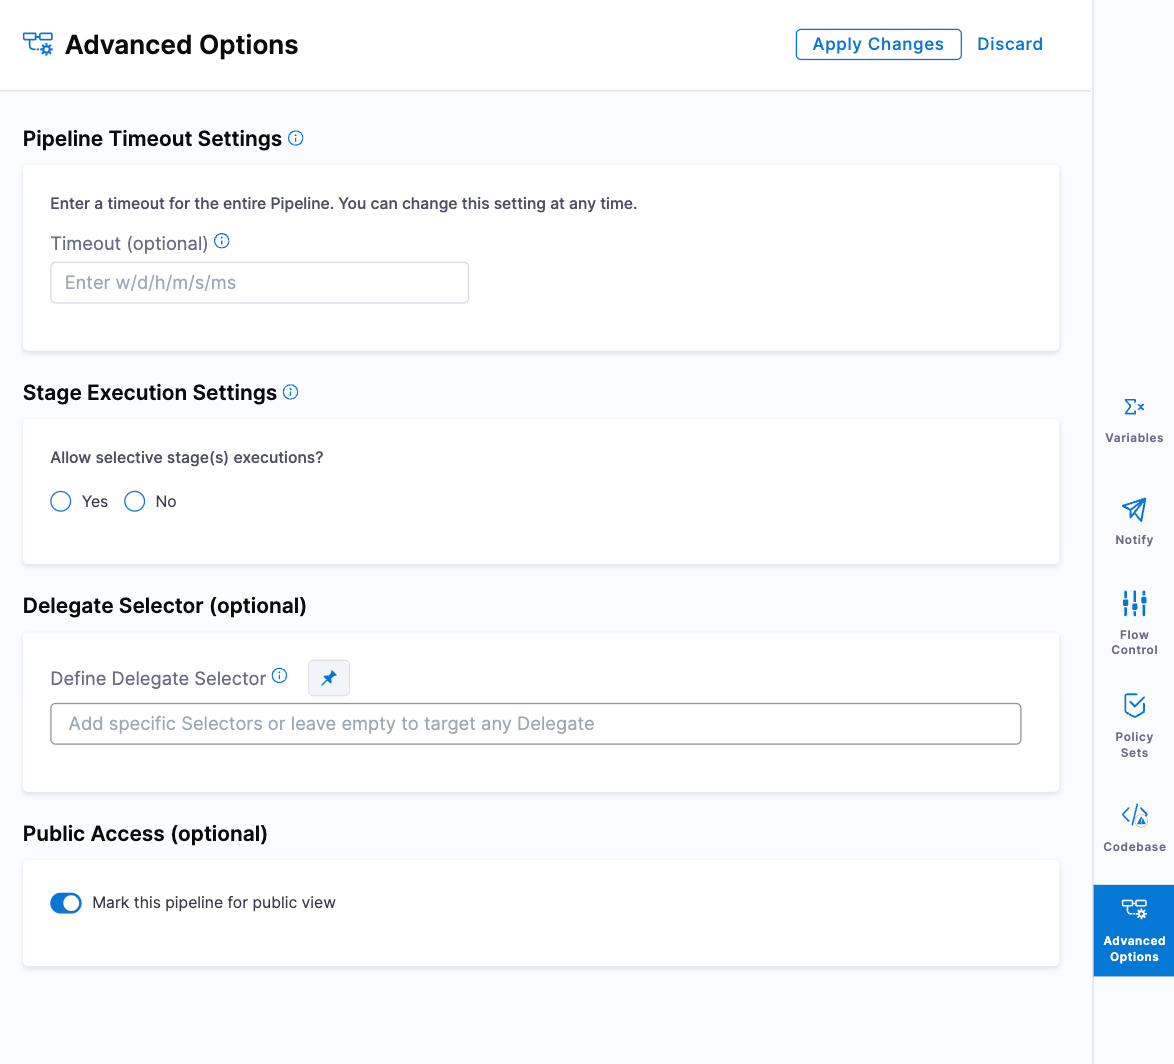Select Yes for selective stage executions
1174x1064 pixels.
[61, 501]
